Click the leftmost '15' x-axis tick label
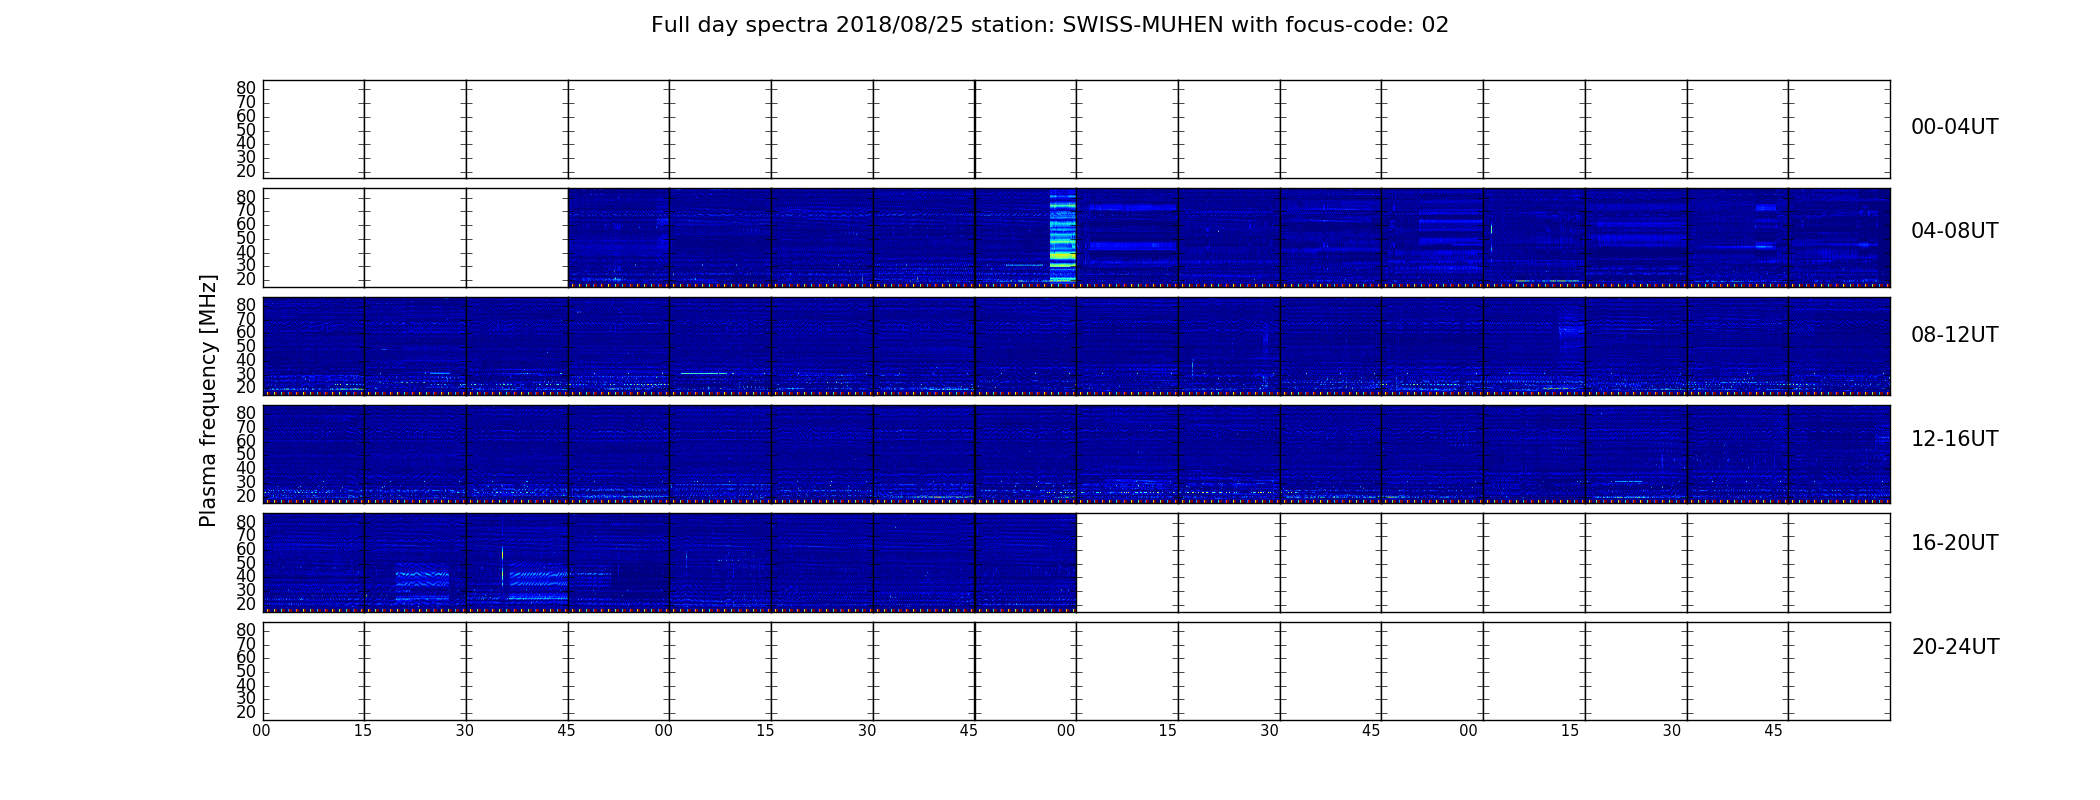 (363, 731)
